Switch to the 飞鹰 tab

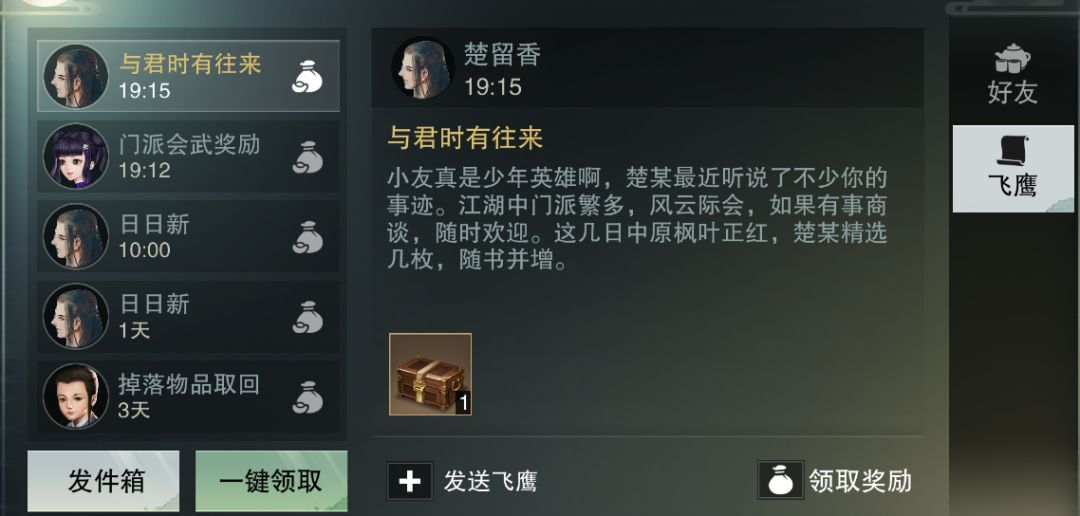1012,169
